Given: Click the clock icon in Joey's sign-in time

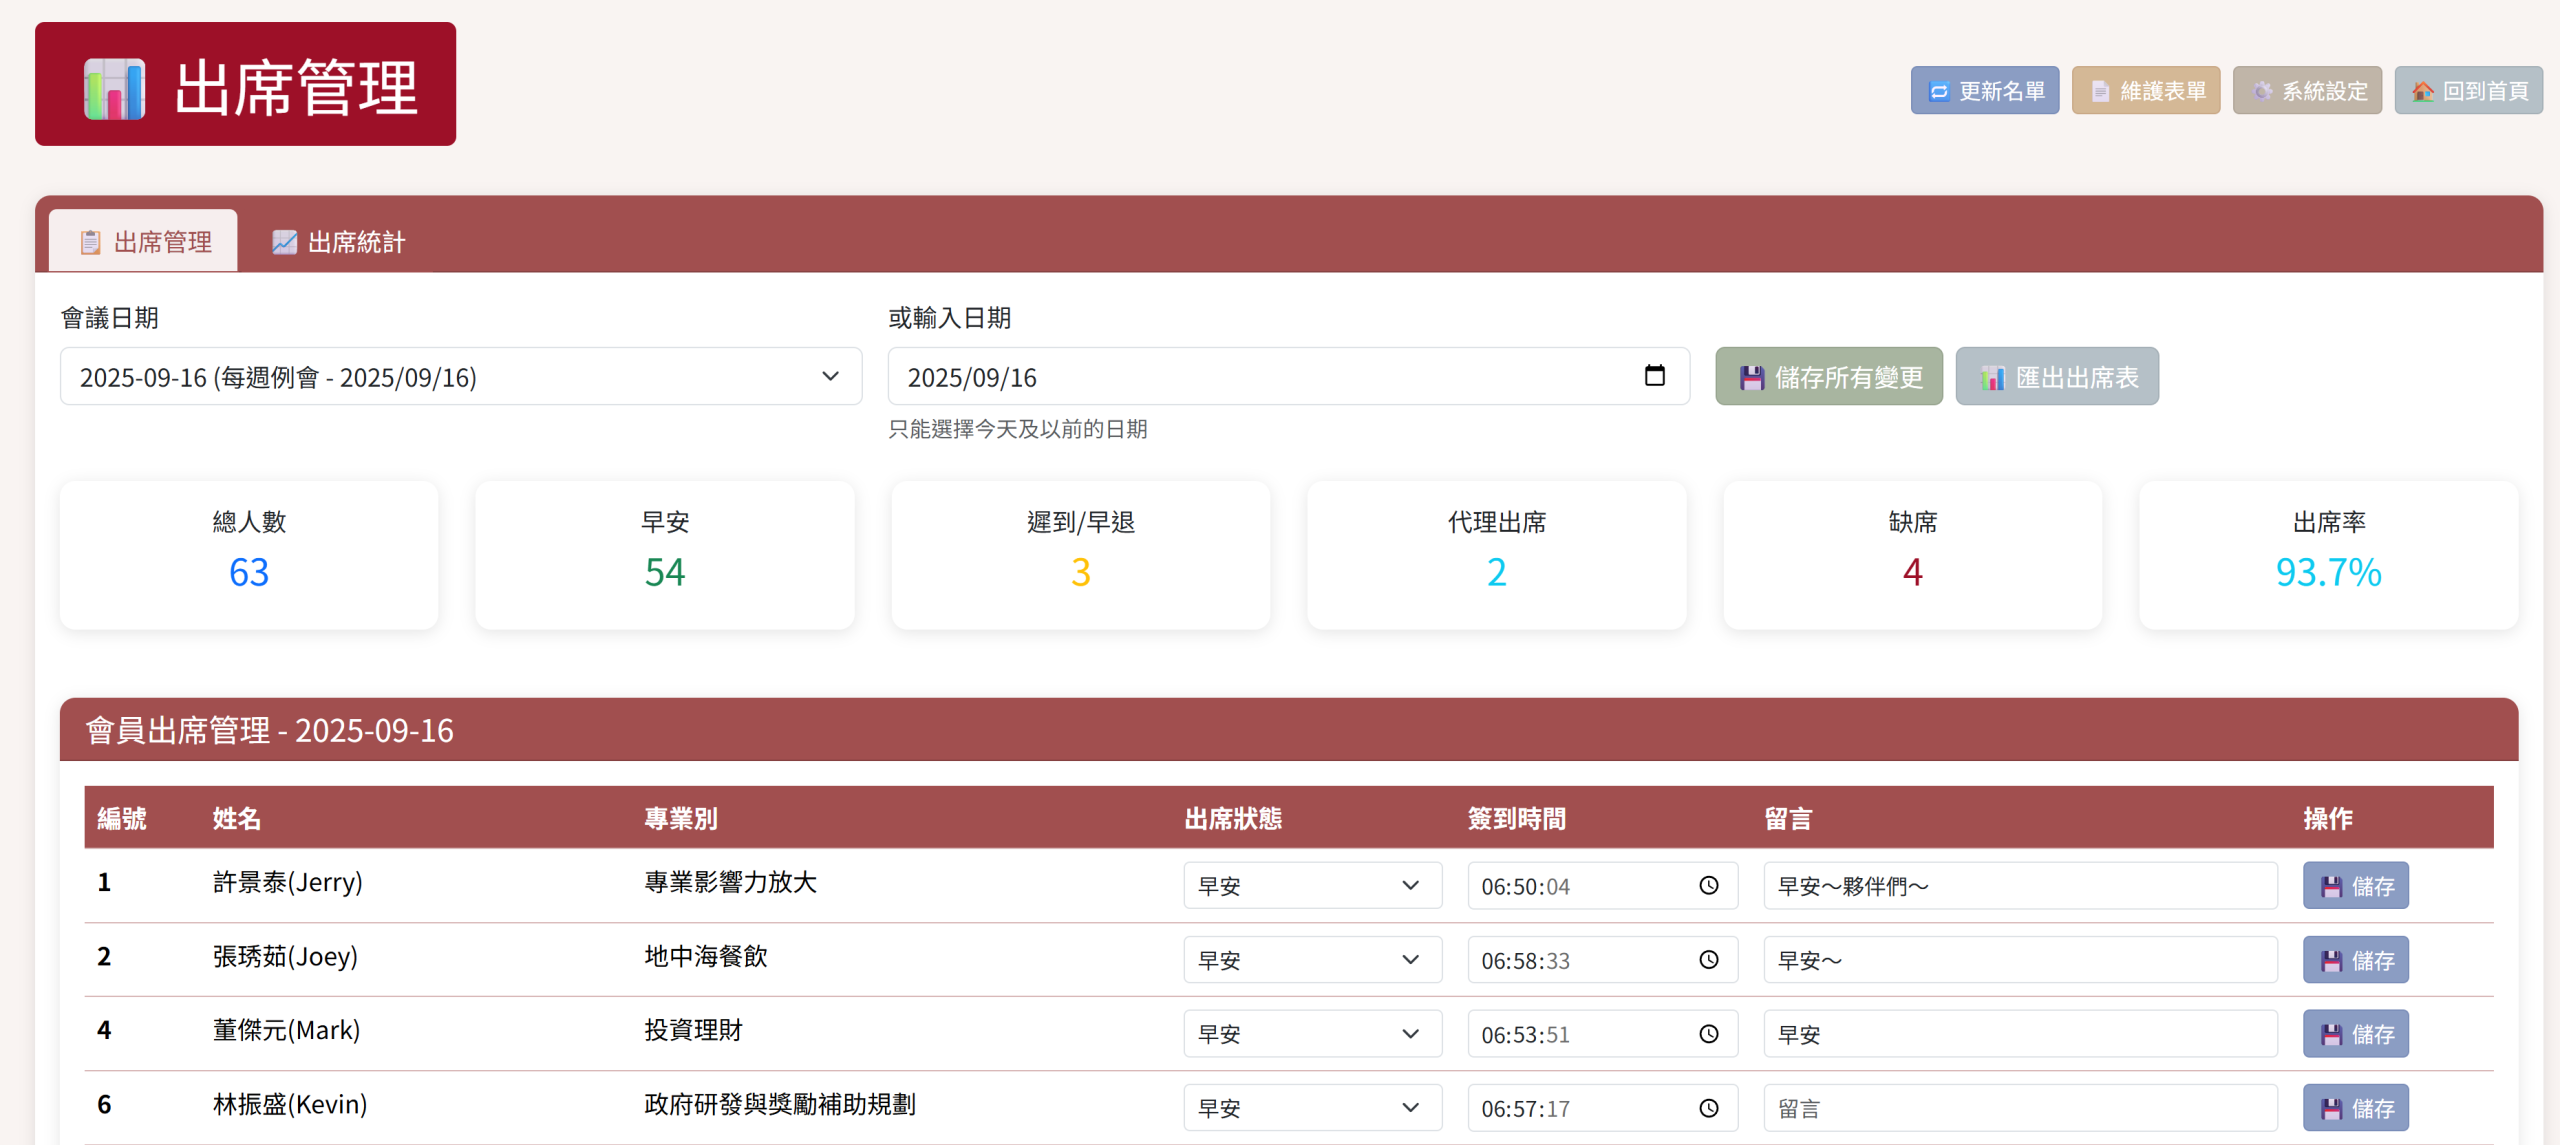Looking at the screenshot, I should coord(1708,960).
